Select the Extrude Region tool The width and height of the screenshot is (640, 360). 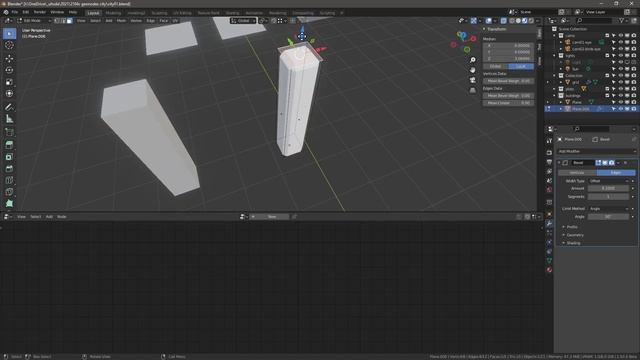click(9, 145)
